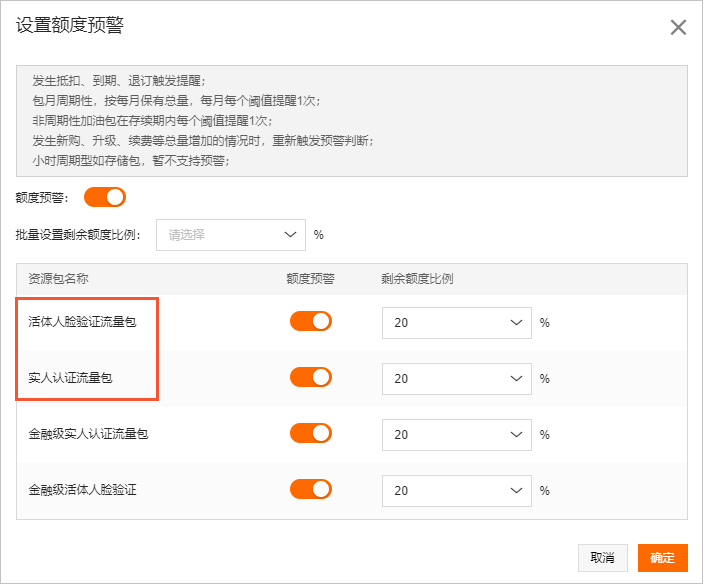Open the 批量设置剩余额度比例 dropdown
This screenshot has width=703, height=584.
[x=231, y=235]
